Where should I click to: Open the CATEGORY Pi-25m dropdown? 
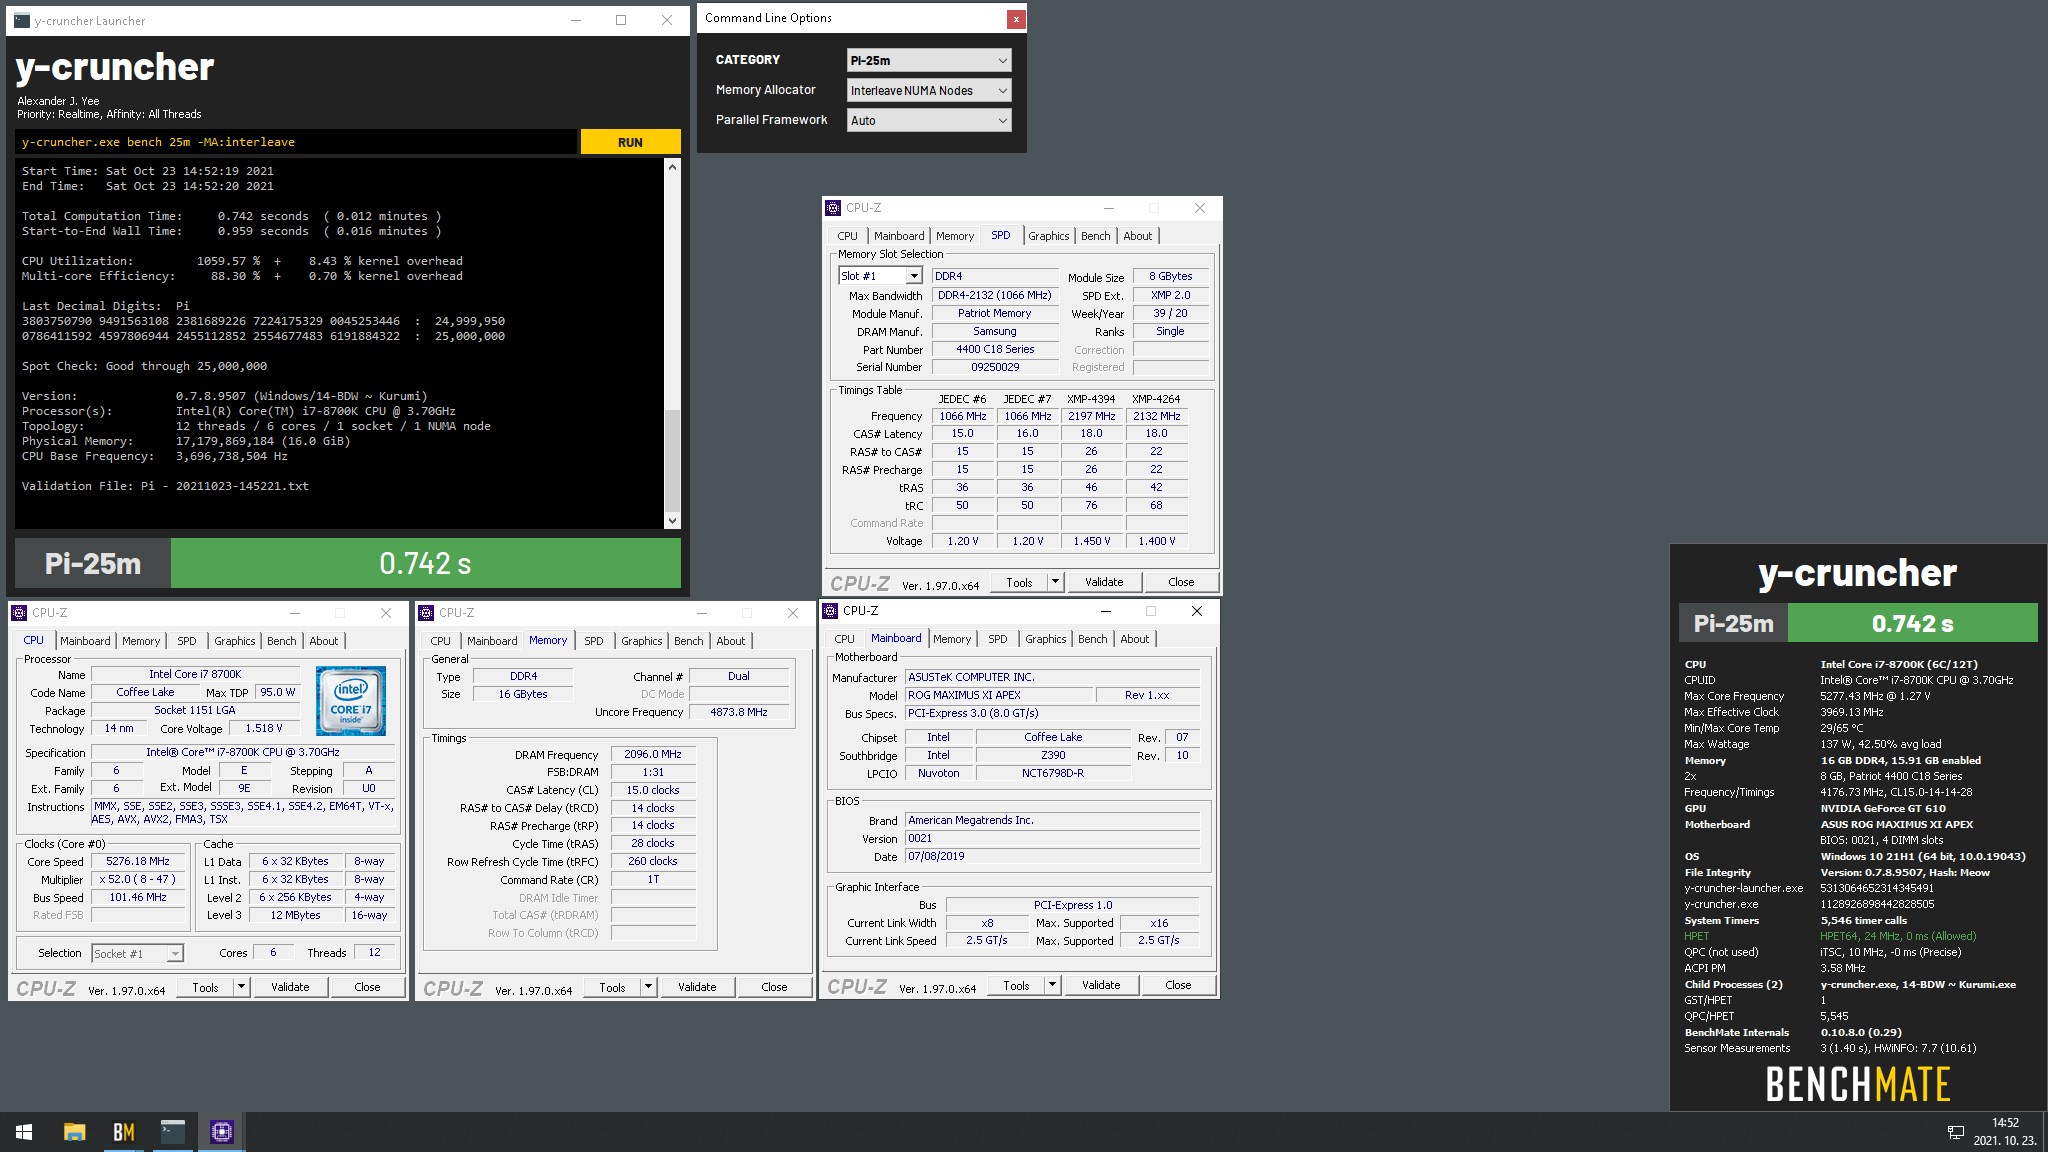point(929,60)
